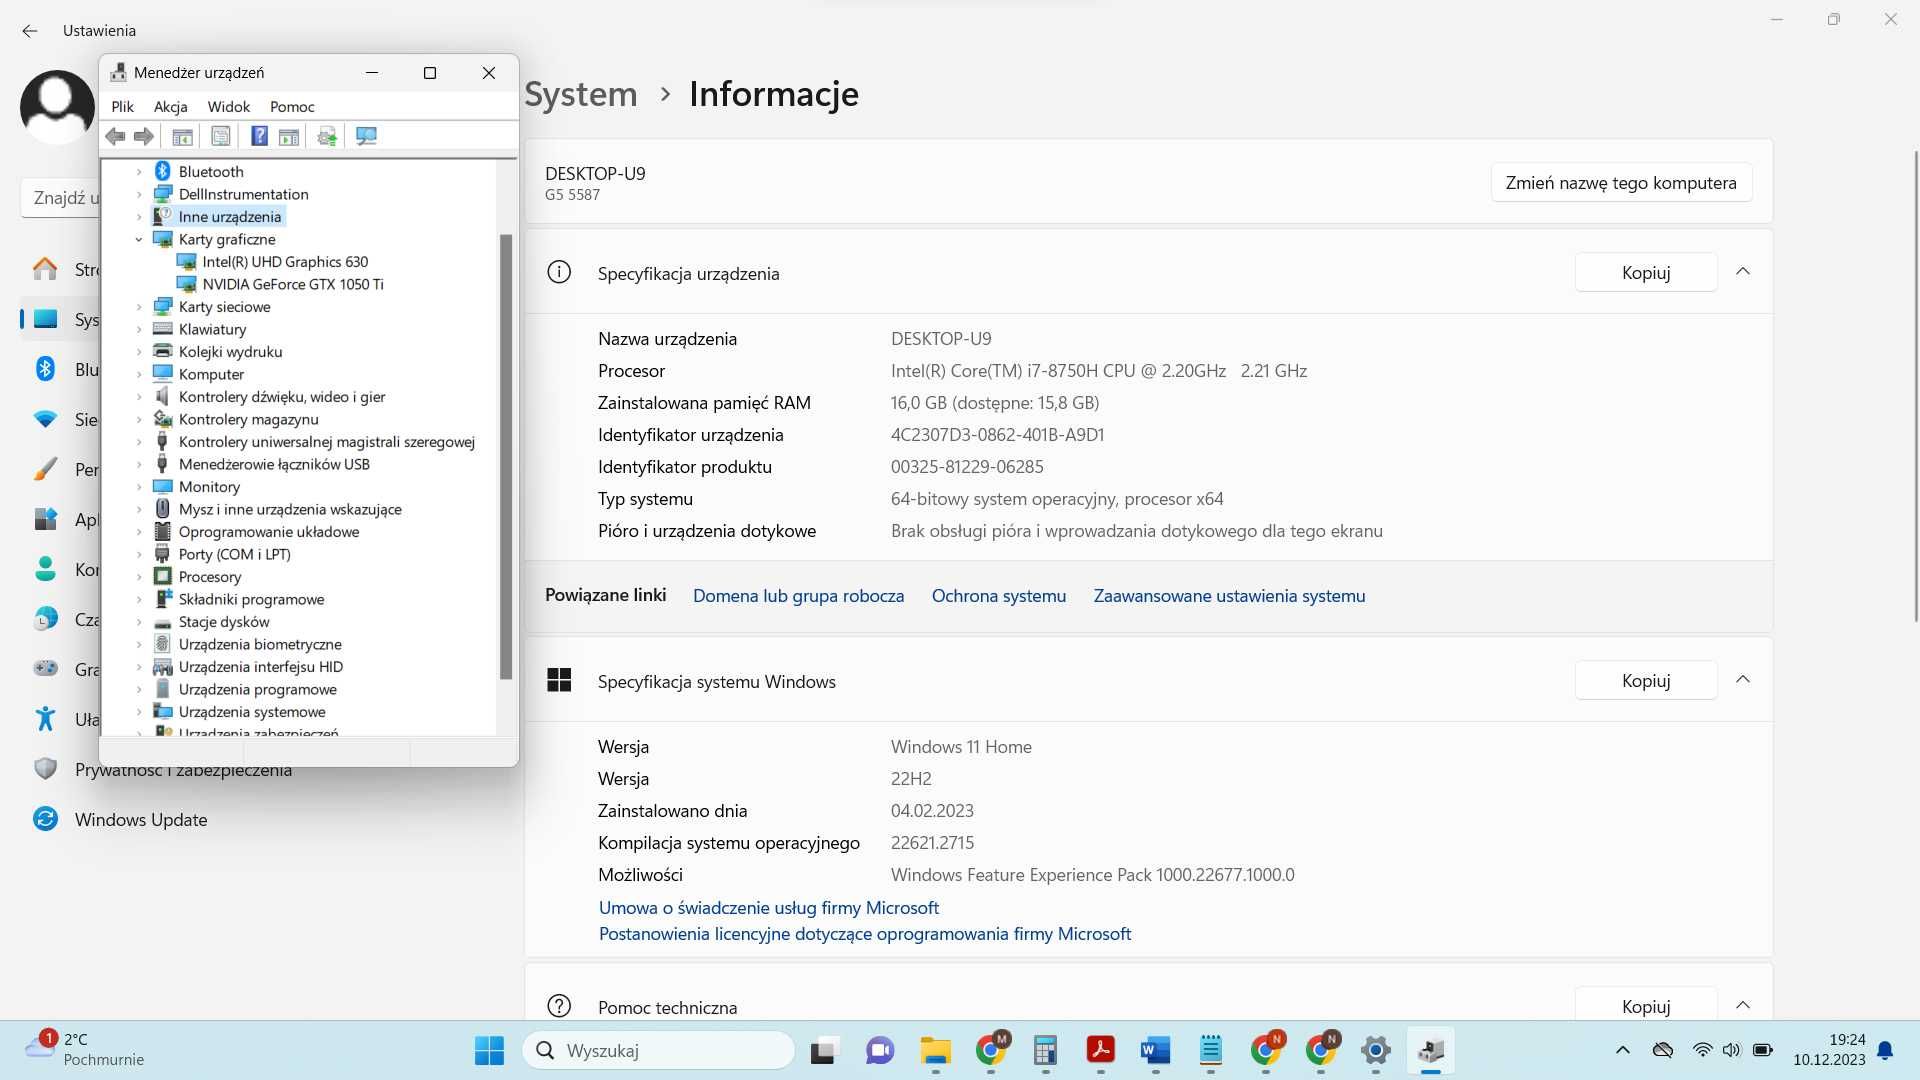
Task: Click the notification bell in system tray
Action: (x=1885, y=1050)
